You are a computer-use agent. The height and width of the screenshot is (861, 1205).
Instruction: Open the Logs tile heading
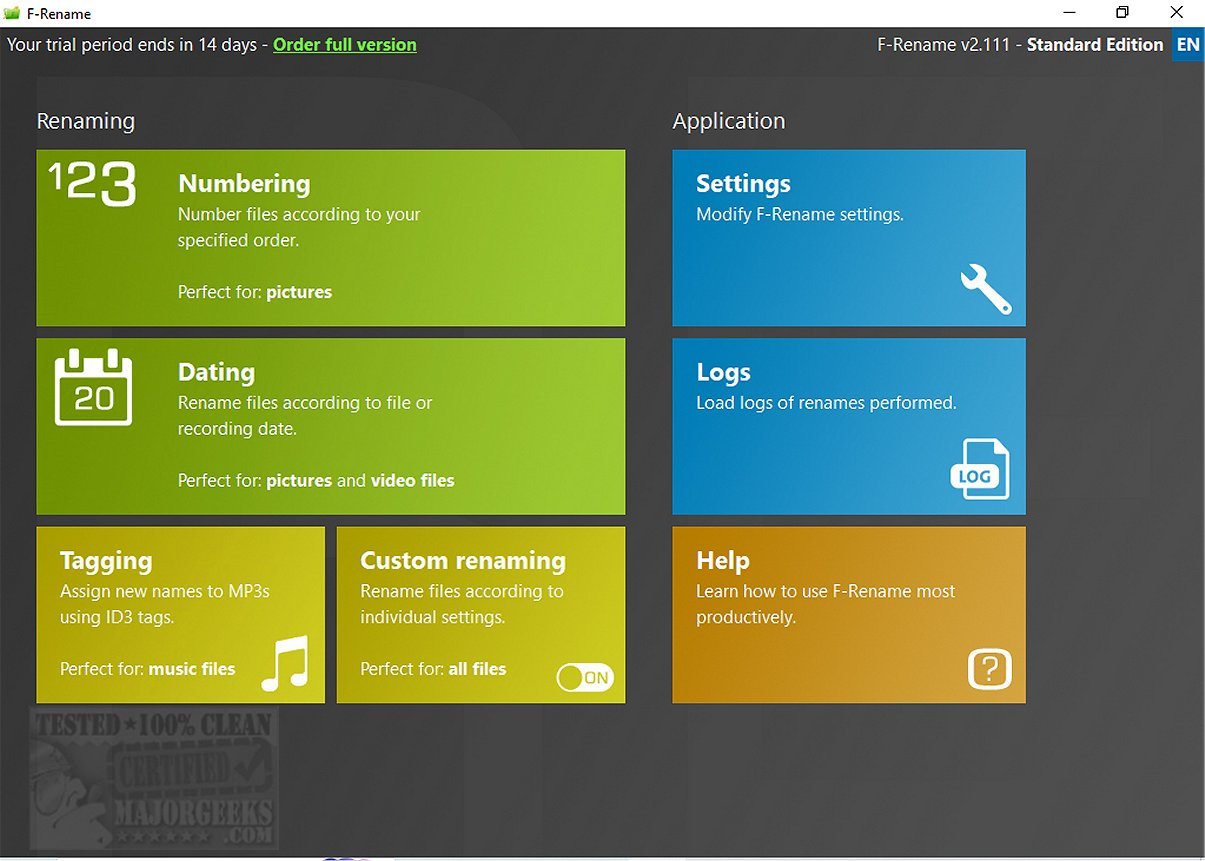(723, 372)
